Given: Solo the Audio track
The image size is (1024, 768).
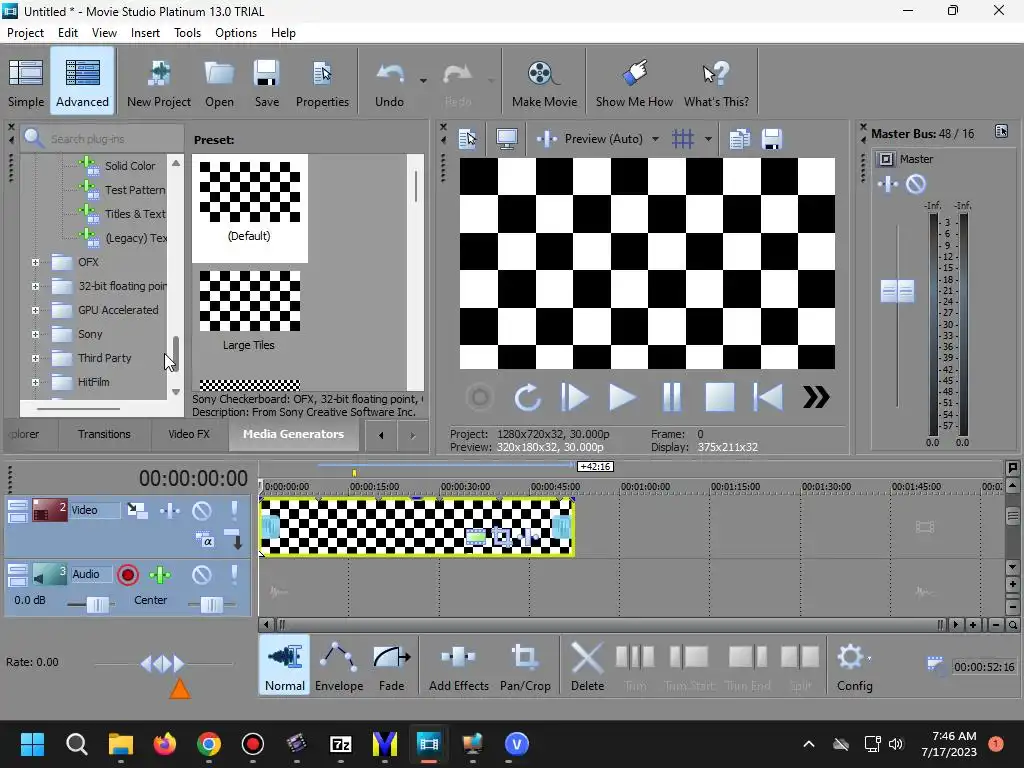Looking at the screenshot, I should (234, 575).
